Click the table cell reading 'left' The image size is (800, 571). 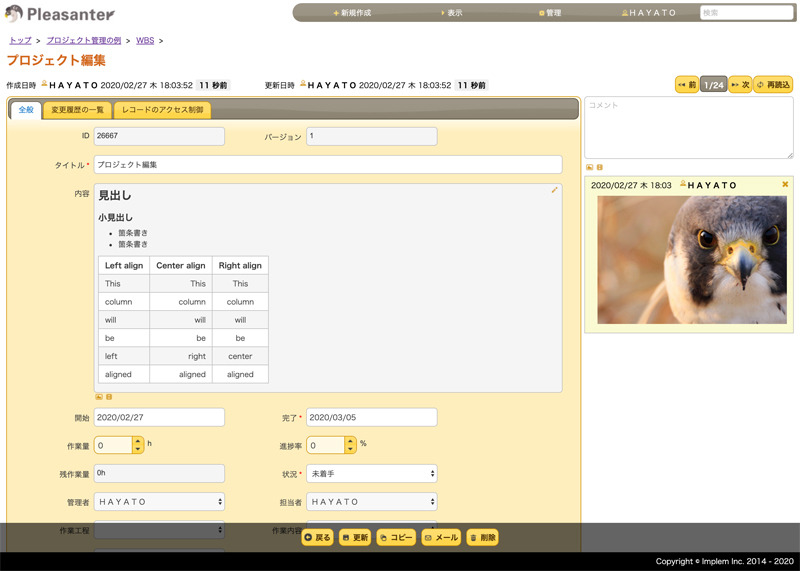click(124, 356)
